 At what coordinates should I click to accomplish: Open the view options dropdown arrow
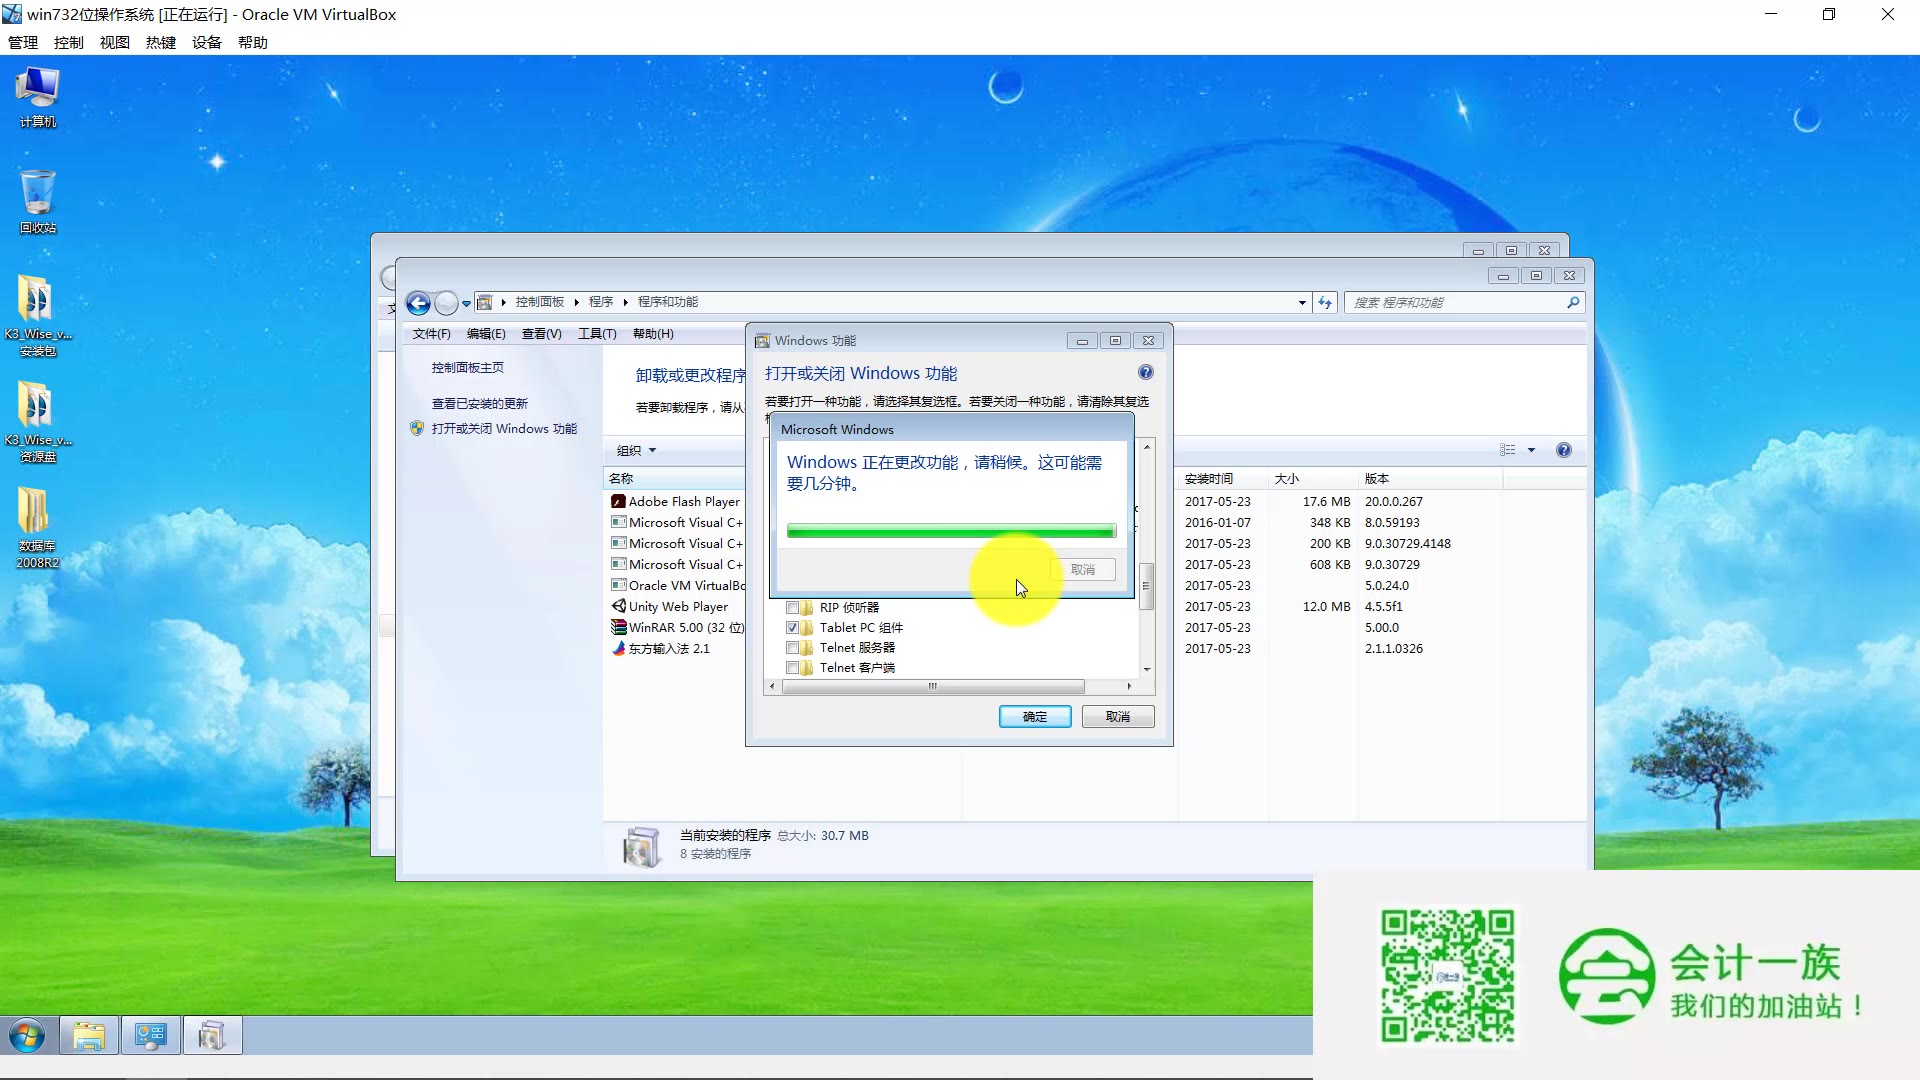1531,450
